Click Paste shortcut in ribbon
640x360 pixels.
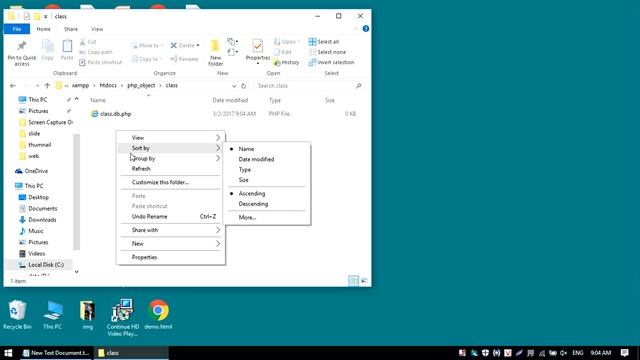click(x=100, y=62)
